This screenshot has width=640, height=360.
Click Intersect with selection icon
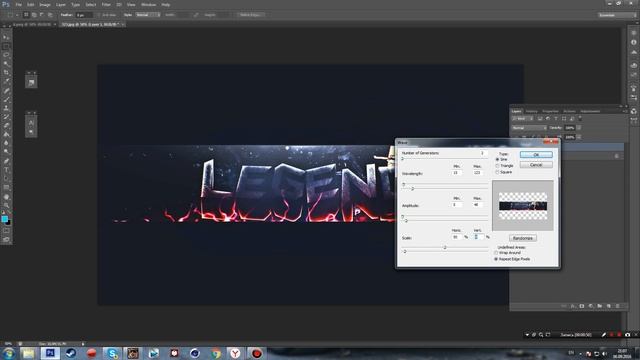(50, 15)
